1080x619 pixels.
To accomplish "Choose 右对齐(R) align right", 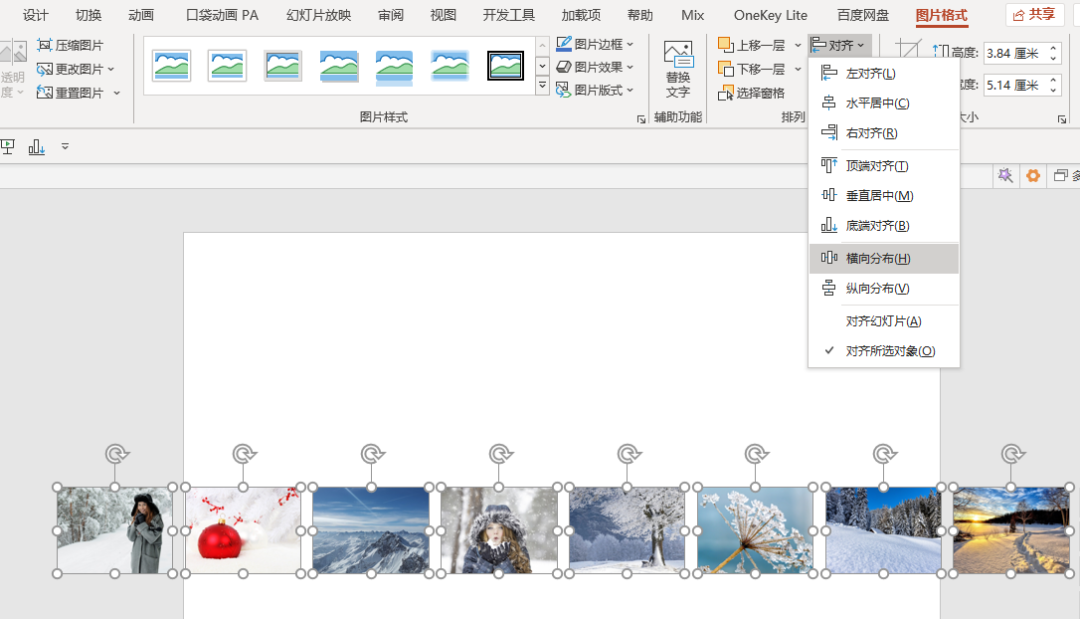I will click(x=884, y=133).
